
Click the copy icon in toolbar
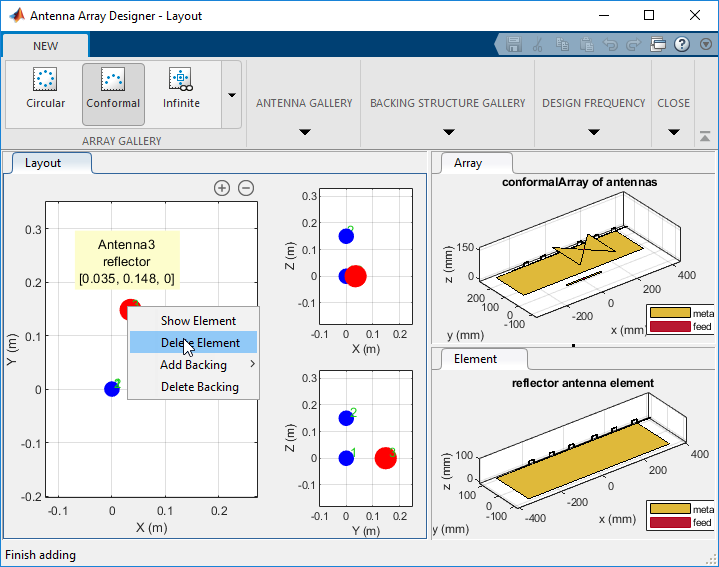563,44
